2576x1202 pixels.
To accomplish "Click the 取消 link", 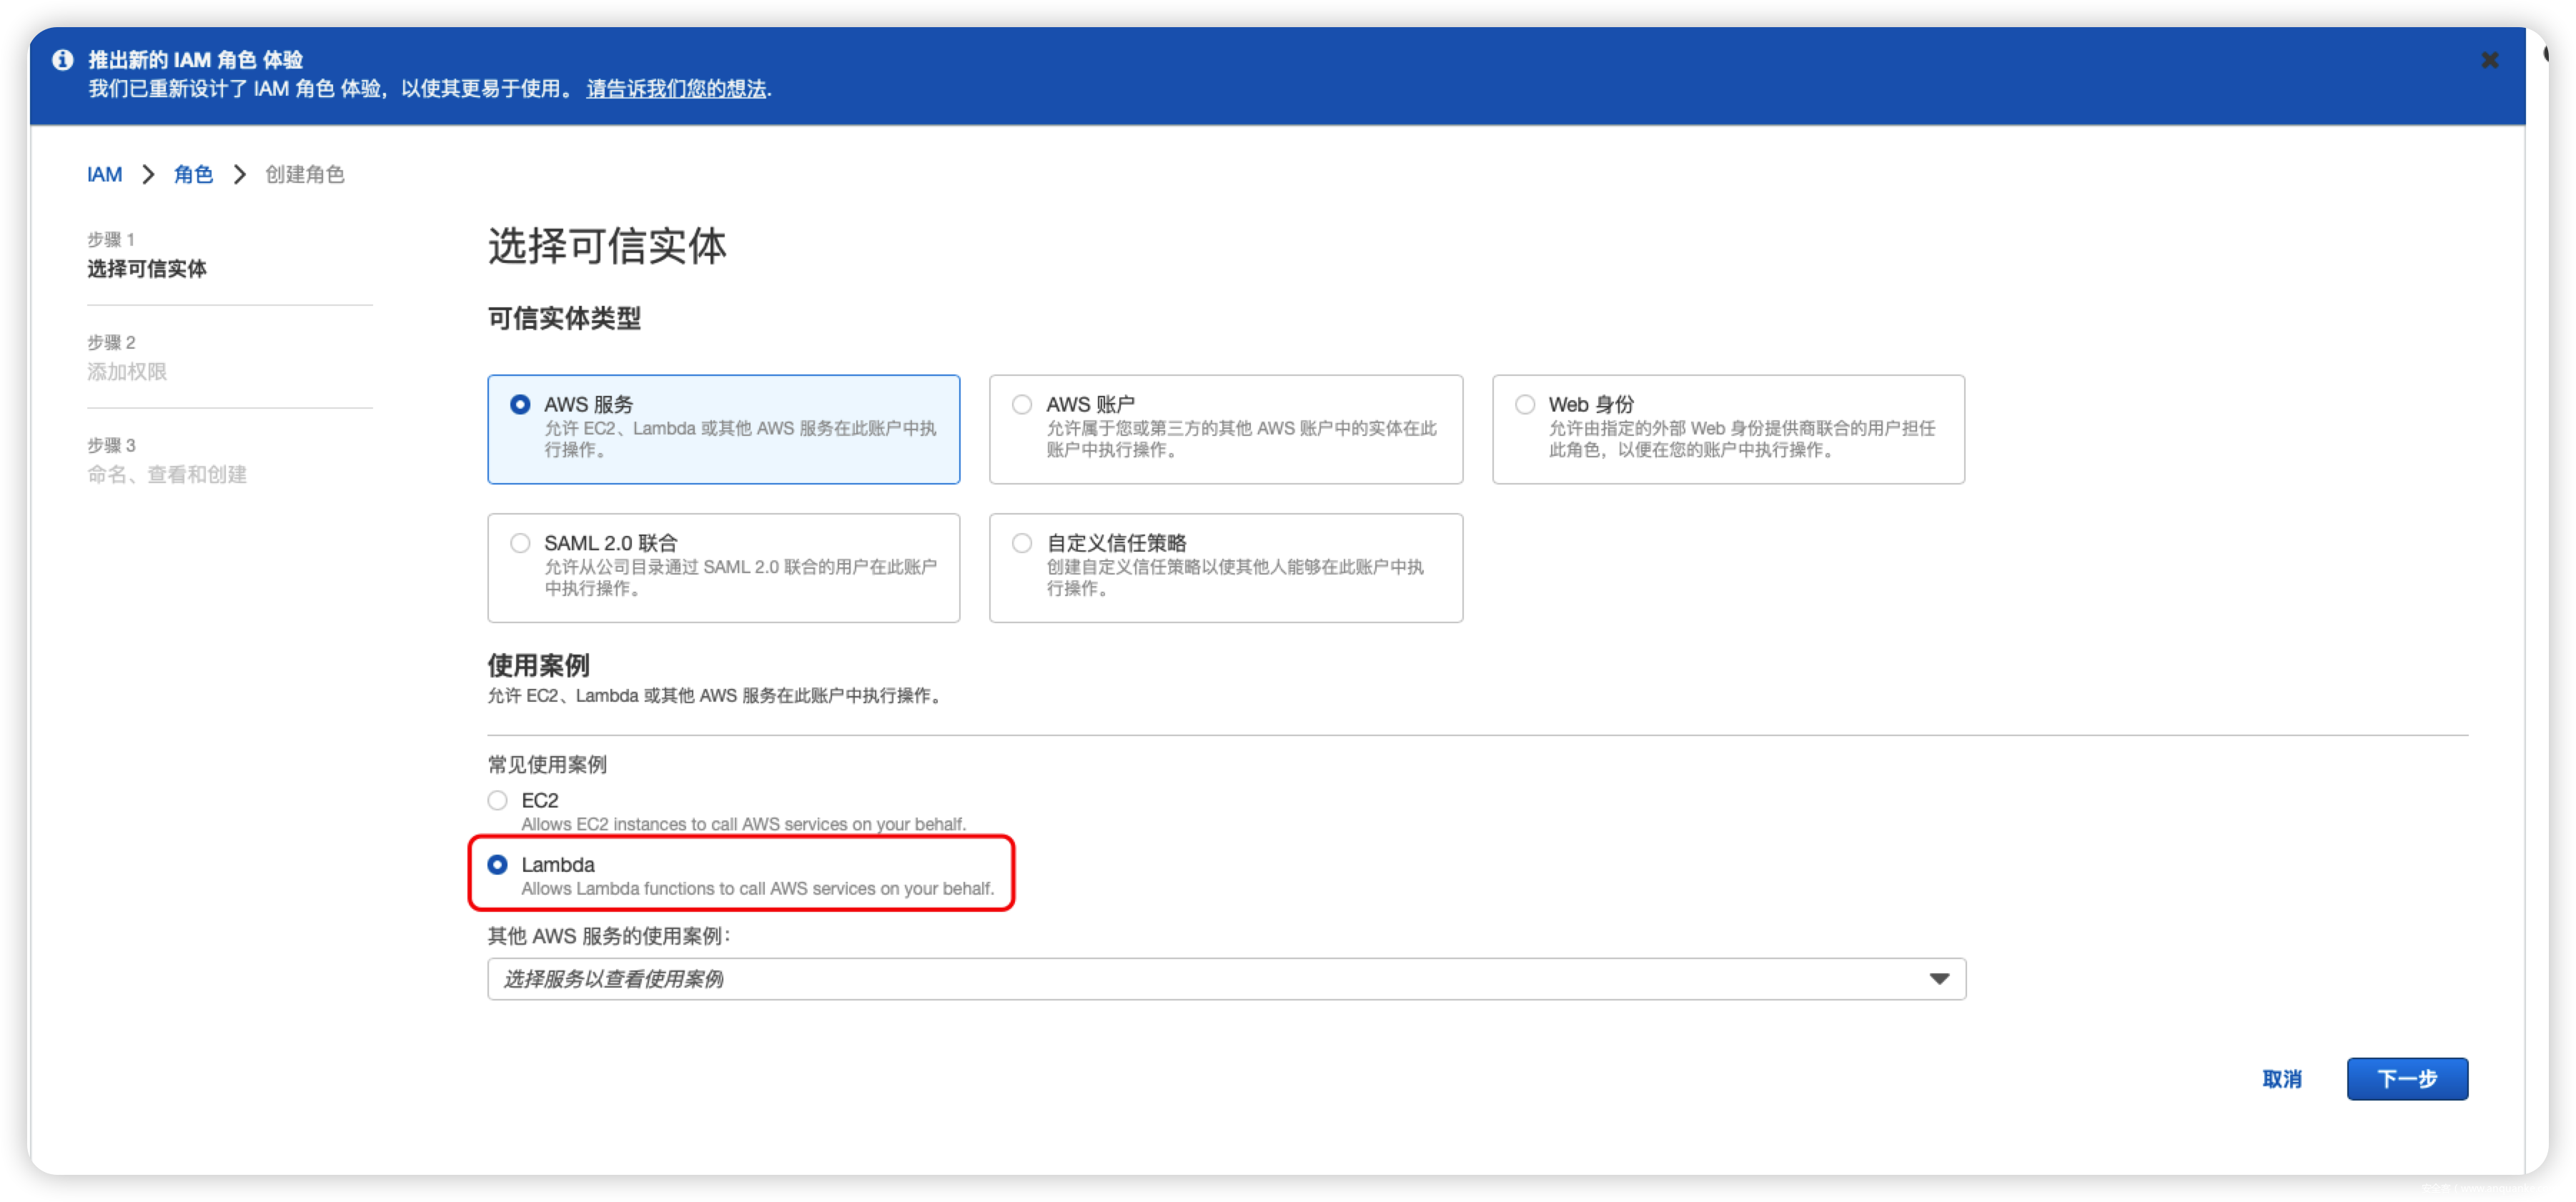I will [x=2282, y=1079].
